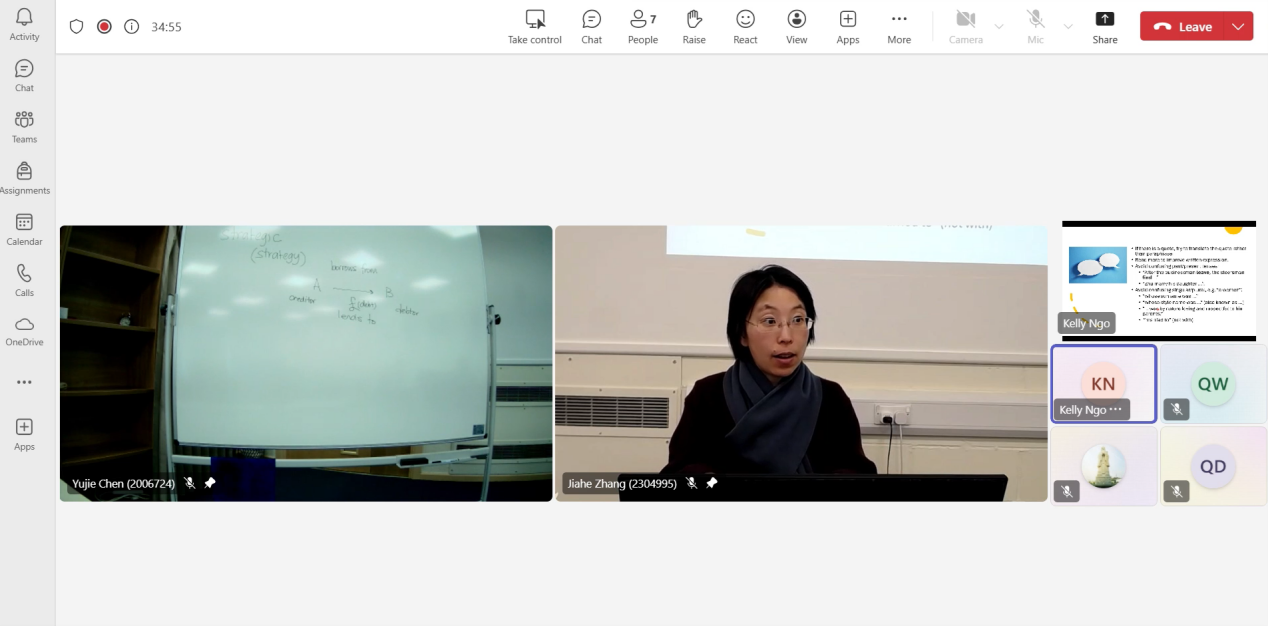Leave the meeting
This screenshot has height=626, width=1268.
(x=1182, y=27)
